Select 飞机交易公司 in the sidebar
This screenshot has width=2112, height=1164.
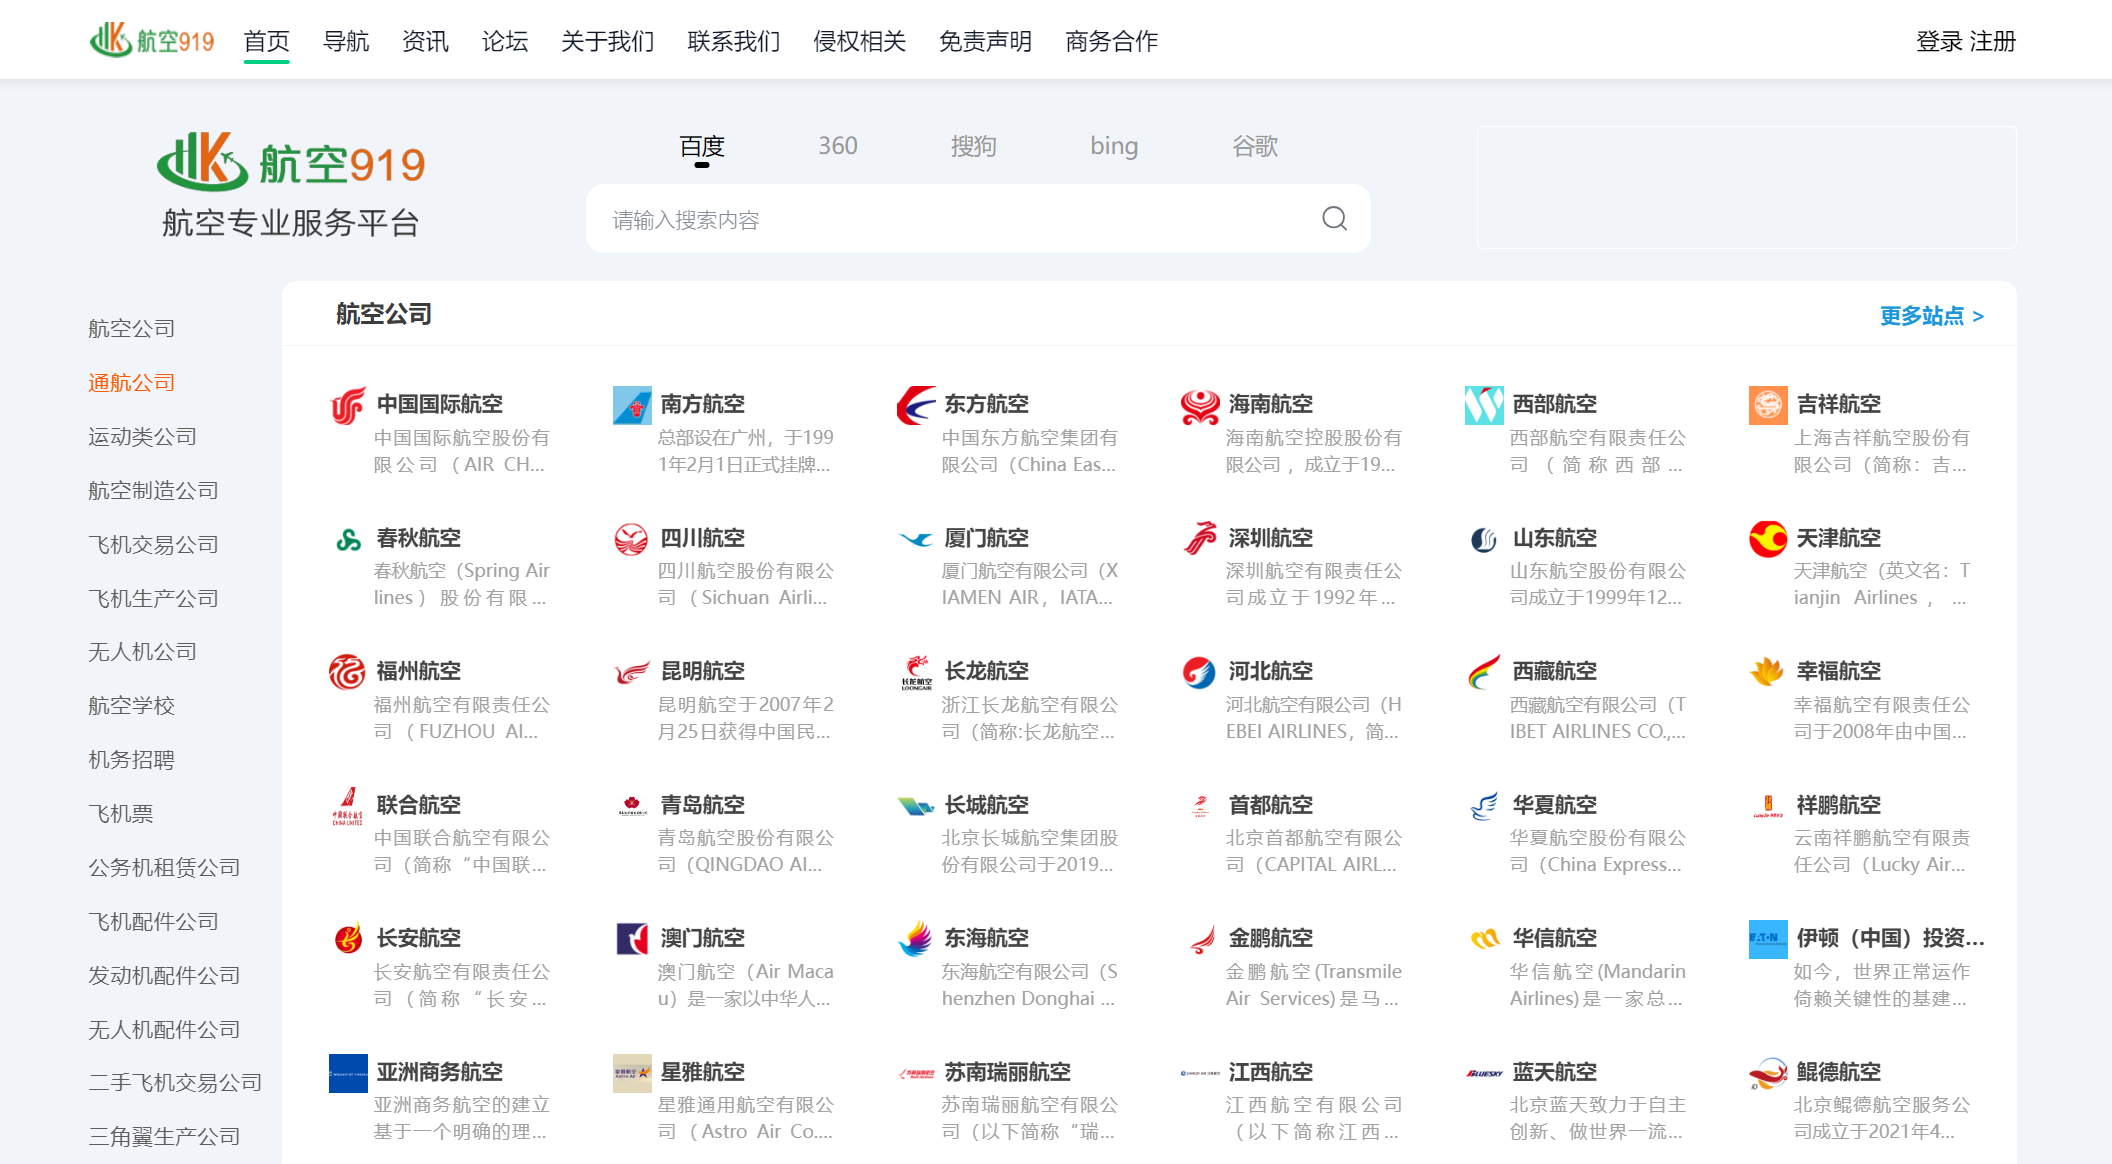154,545
